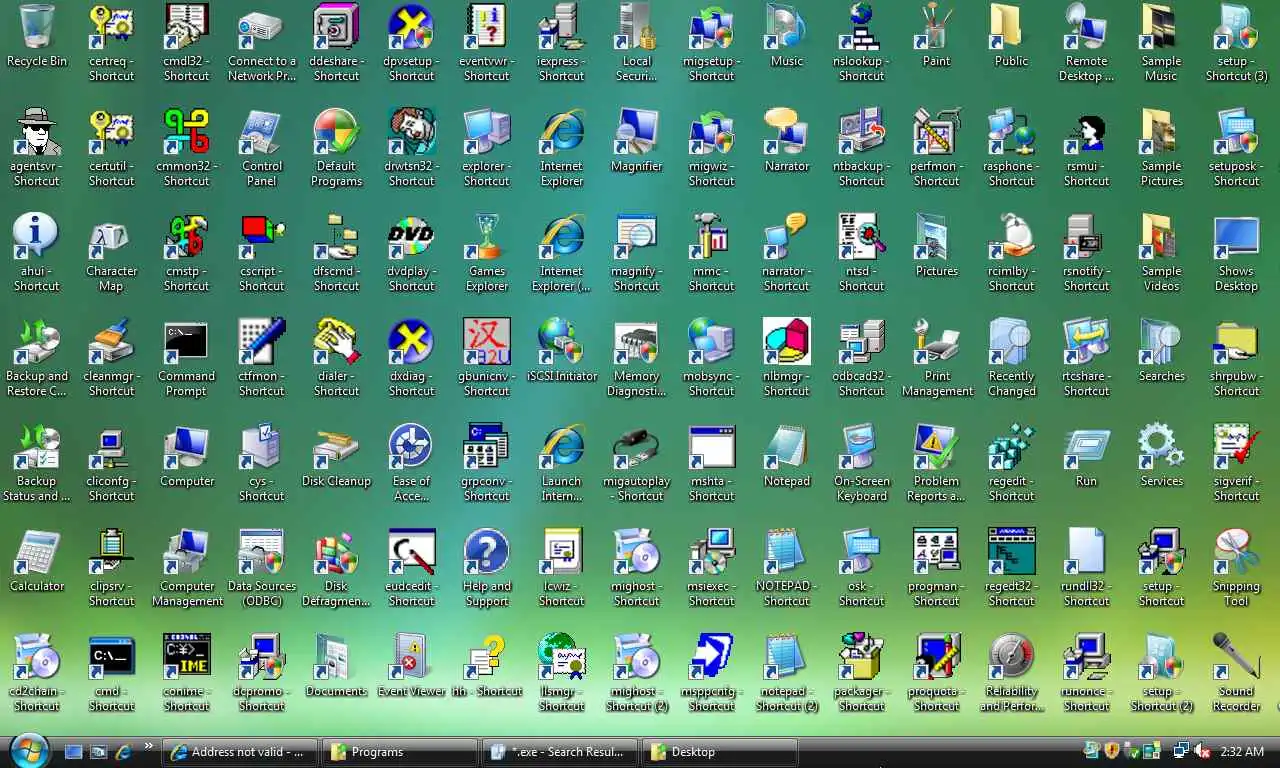This screenshot has height=768, width=1280.
Task: Click the Shows Desktop icon
Action: [x=1236, y=254]
